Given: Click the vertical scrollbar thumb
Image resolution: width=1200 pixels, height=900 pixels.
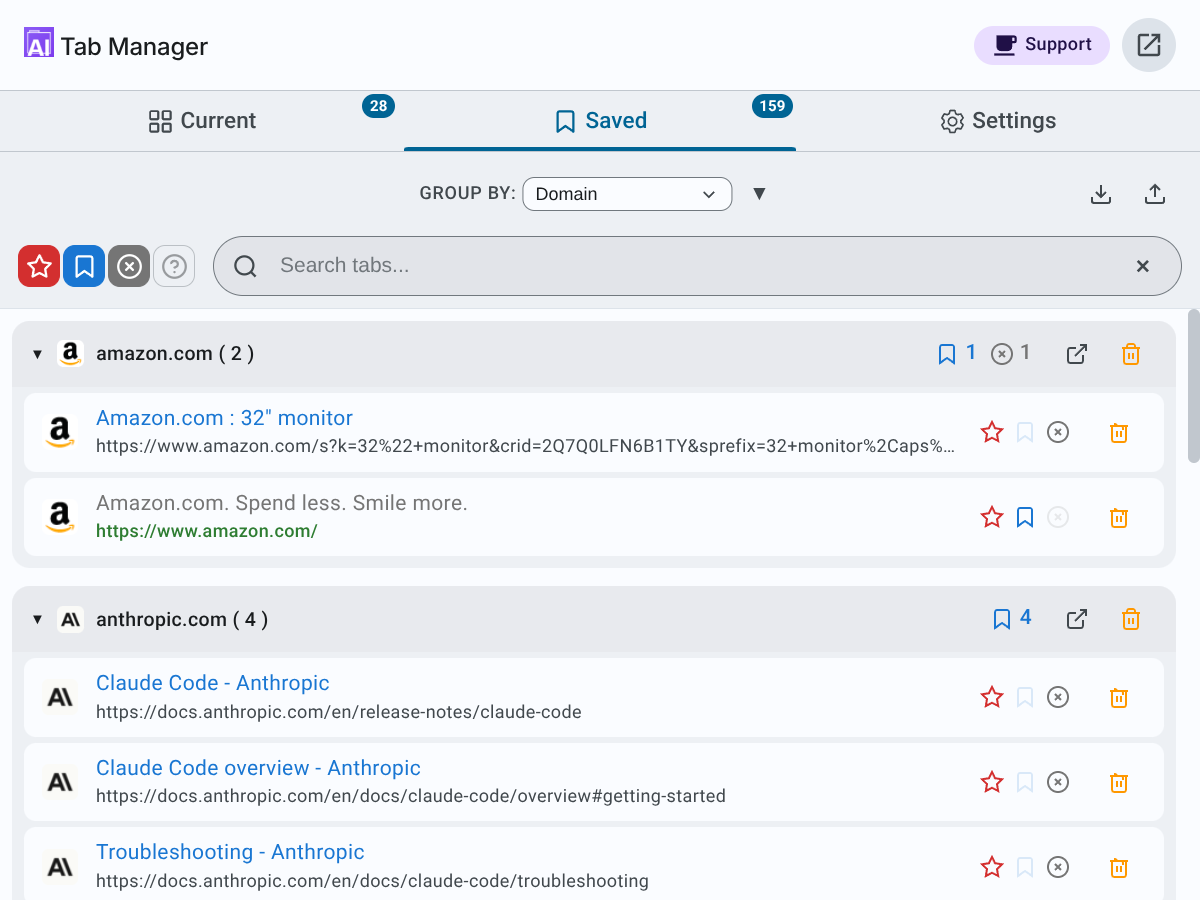Looking at the screenshot, I should (x=1193, y=386).
